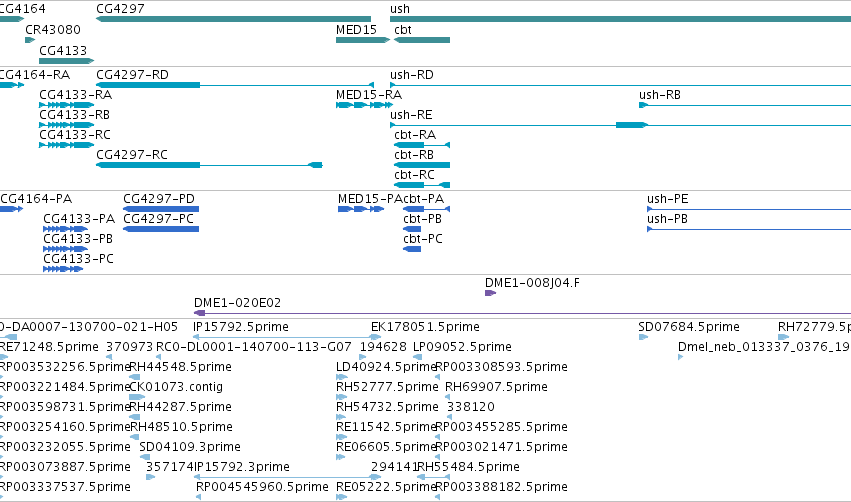Screen dimensions: 851x502
Task: Select the cbt-PB protein glyph
Action: (x=412, y=229)
